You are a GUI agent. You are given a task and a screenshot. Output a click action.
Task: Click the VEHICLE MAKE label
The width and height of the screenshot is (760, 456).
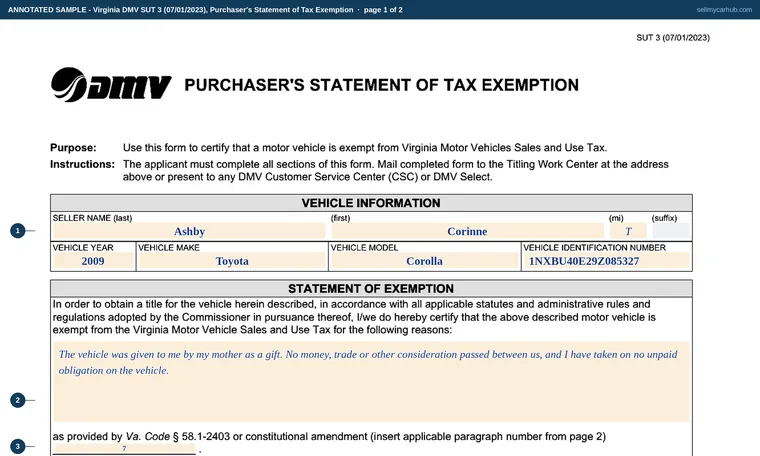tap(169, 248)
